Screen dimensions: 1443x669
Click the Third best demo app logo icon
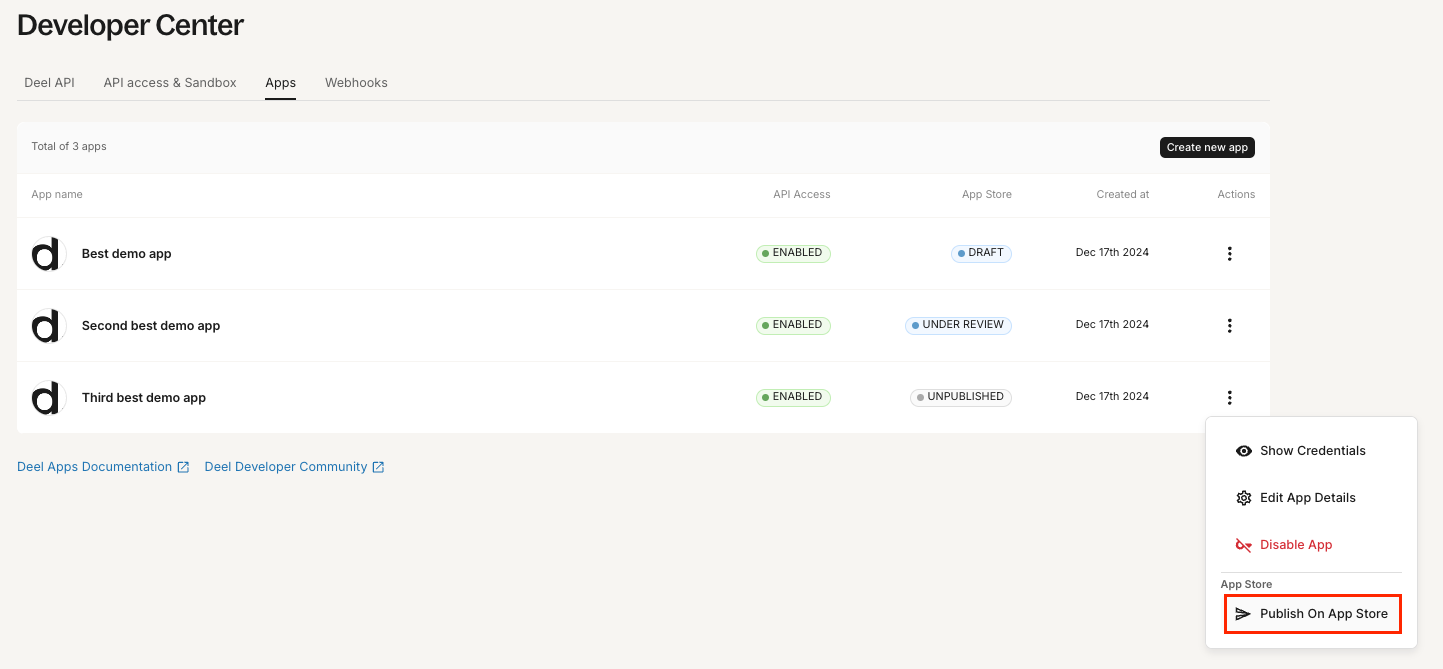[x=48, y=398]
